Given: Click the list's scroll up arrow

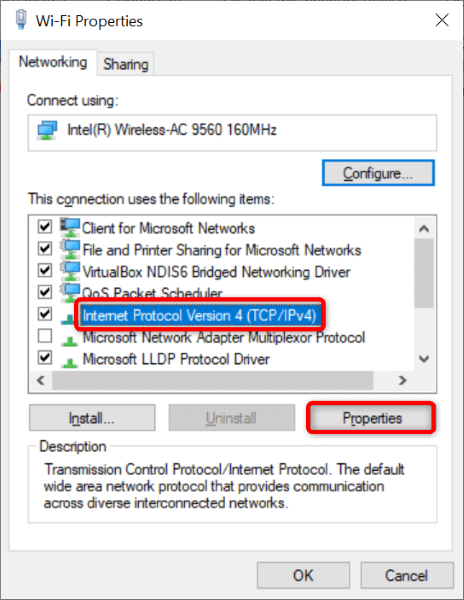Looking at the screenshot, I should click(423, 229).
